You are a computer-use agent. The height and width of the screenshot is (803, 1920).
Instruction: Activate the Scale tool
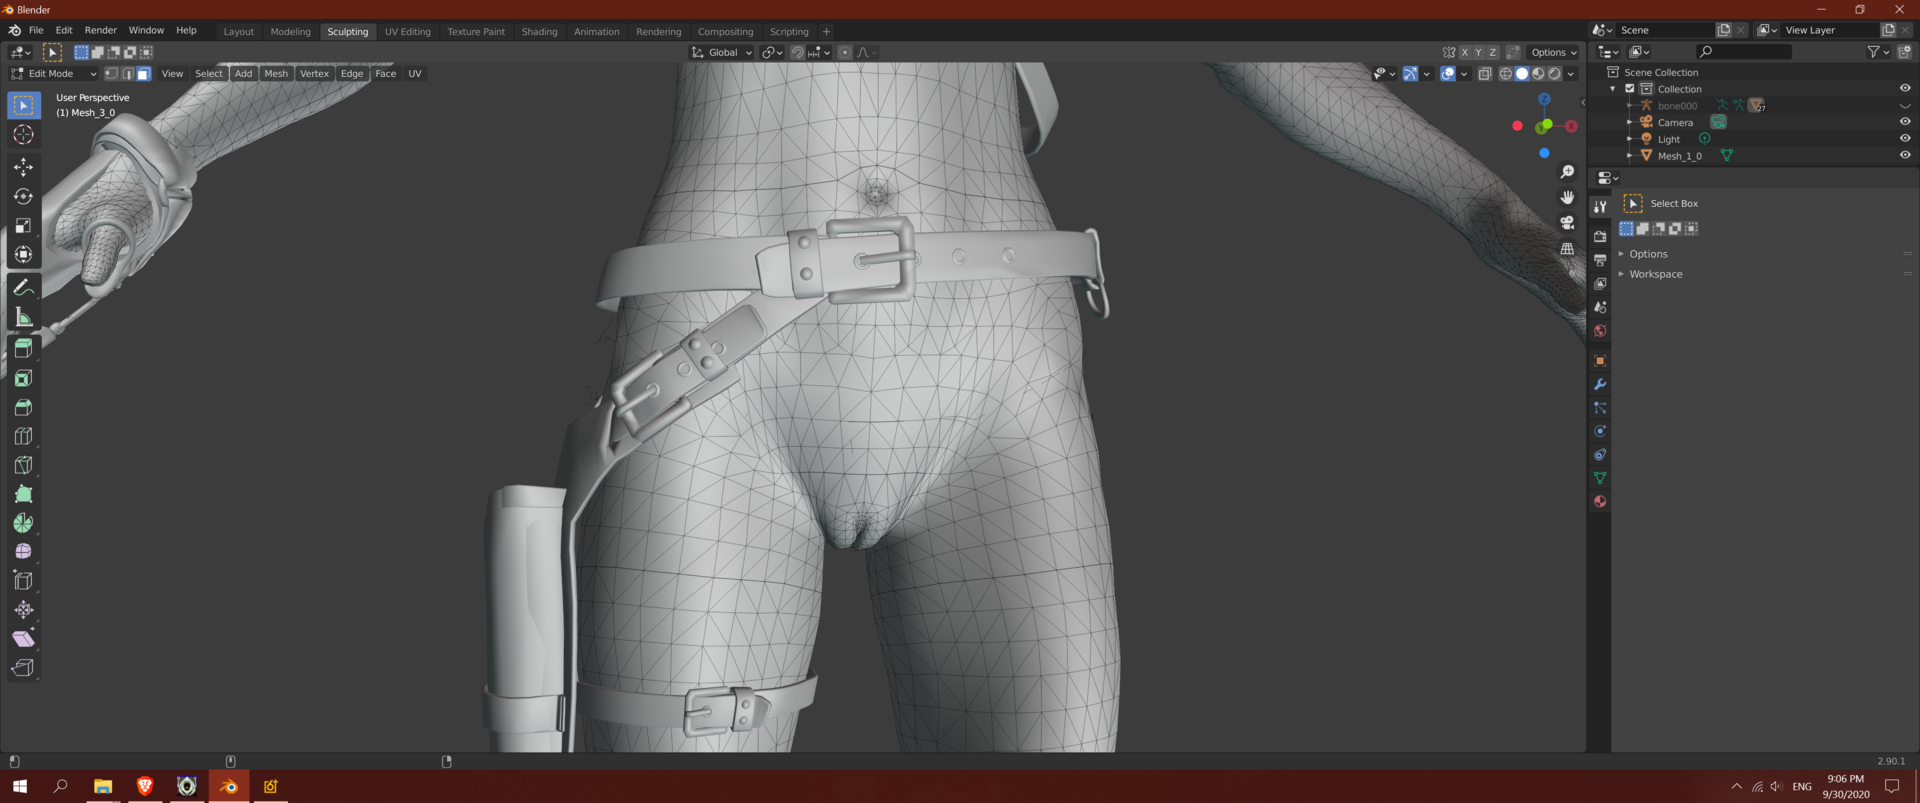pyautogui.click(x=23, y=225)
